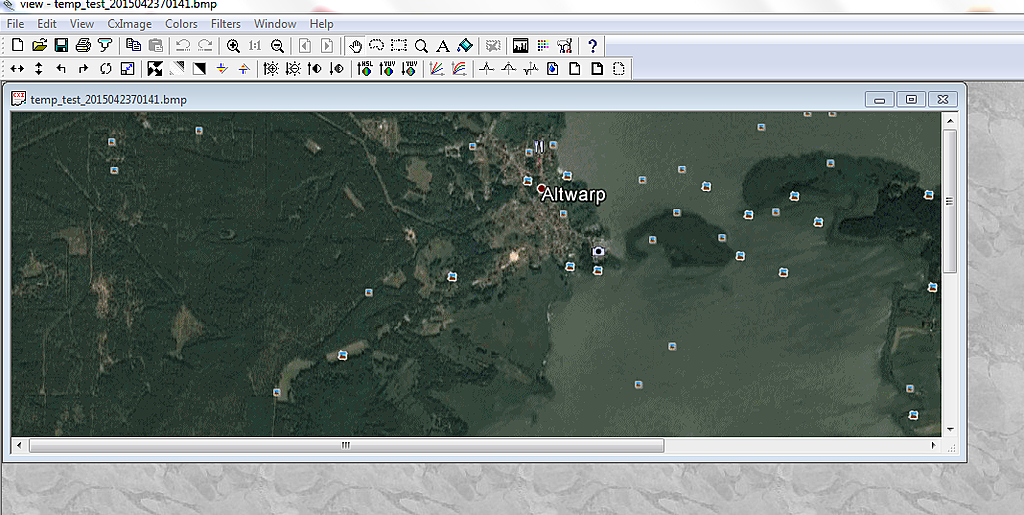Click the resample resize icon
The width and height of the screenshot is (1024, 515).
127,68
